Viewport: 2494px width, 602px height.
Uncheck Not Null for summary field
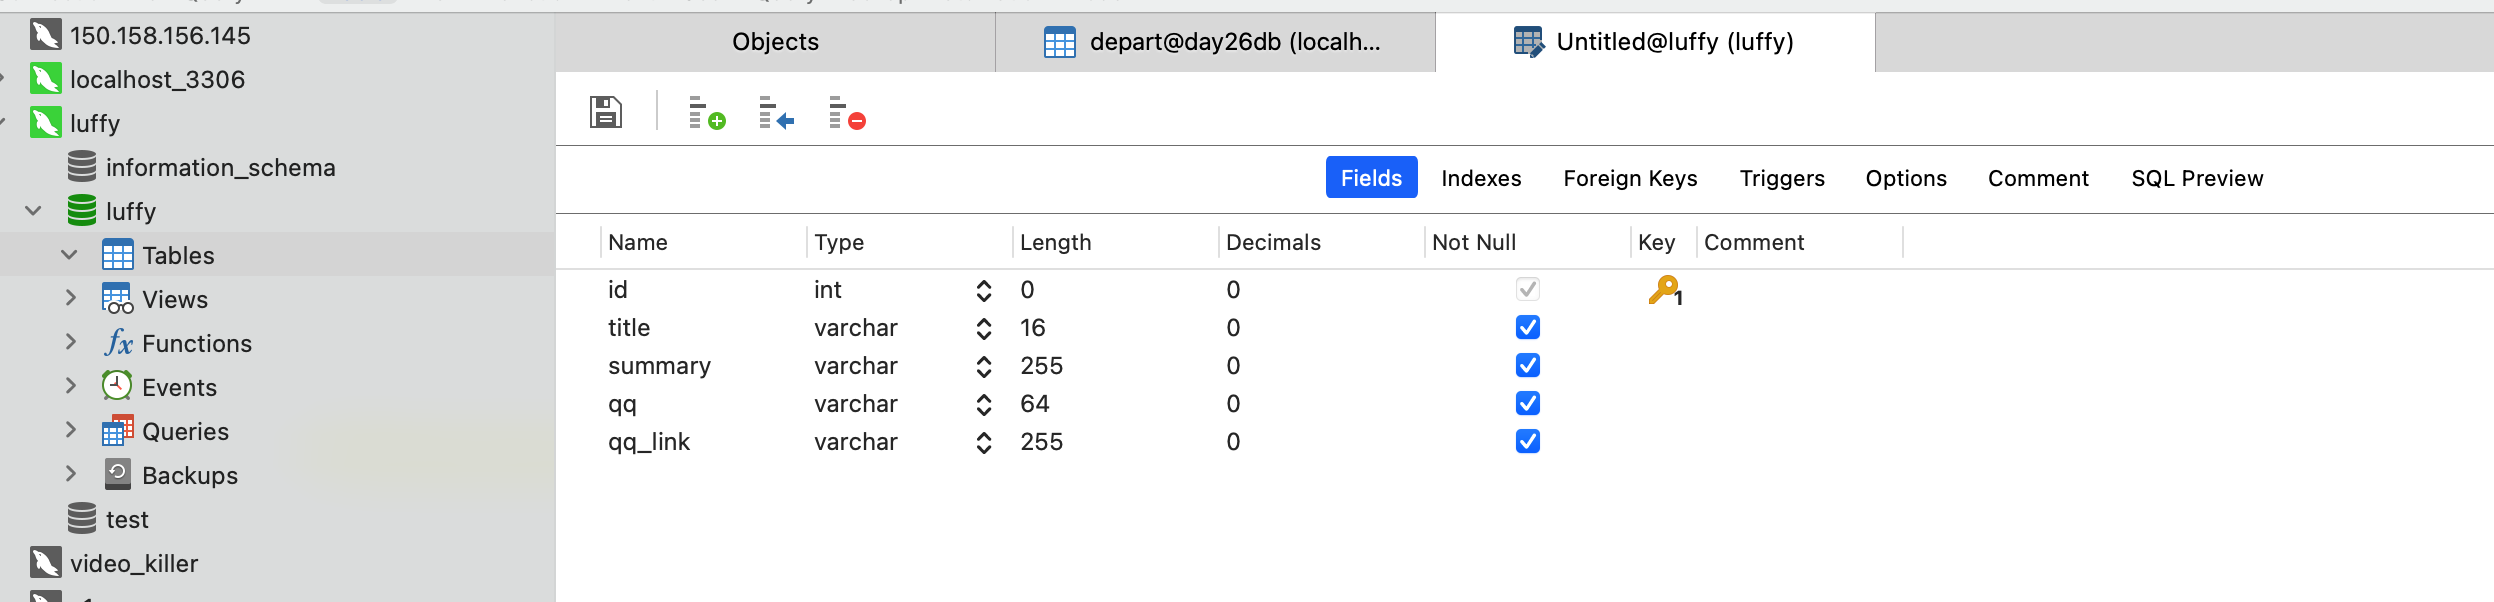[x=1528, y=366]
